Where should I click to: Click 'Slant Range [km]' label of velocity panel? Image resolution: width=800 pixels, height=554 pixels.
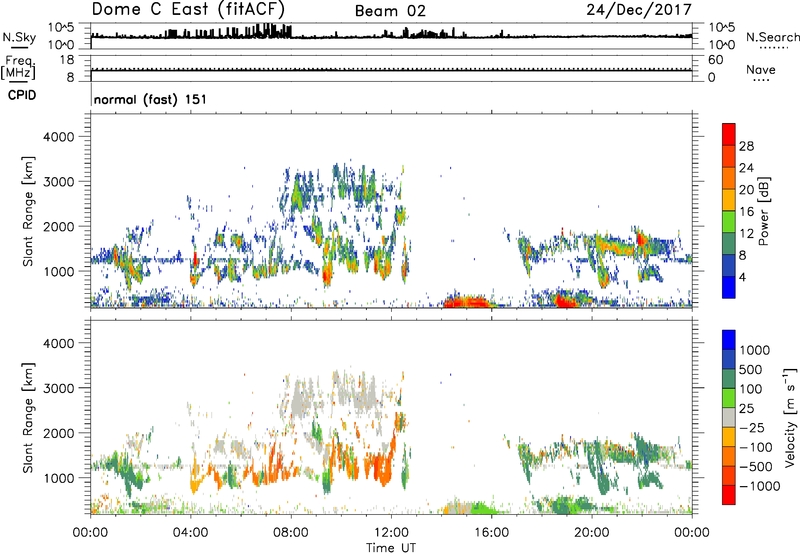(29, 418)
